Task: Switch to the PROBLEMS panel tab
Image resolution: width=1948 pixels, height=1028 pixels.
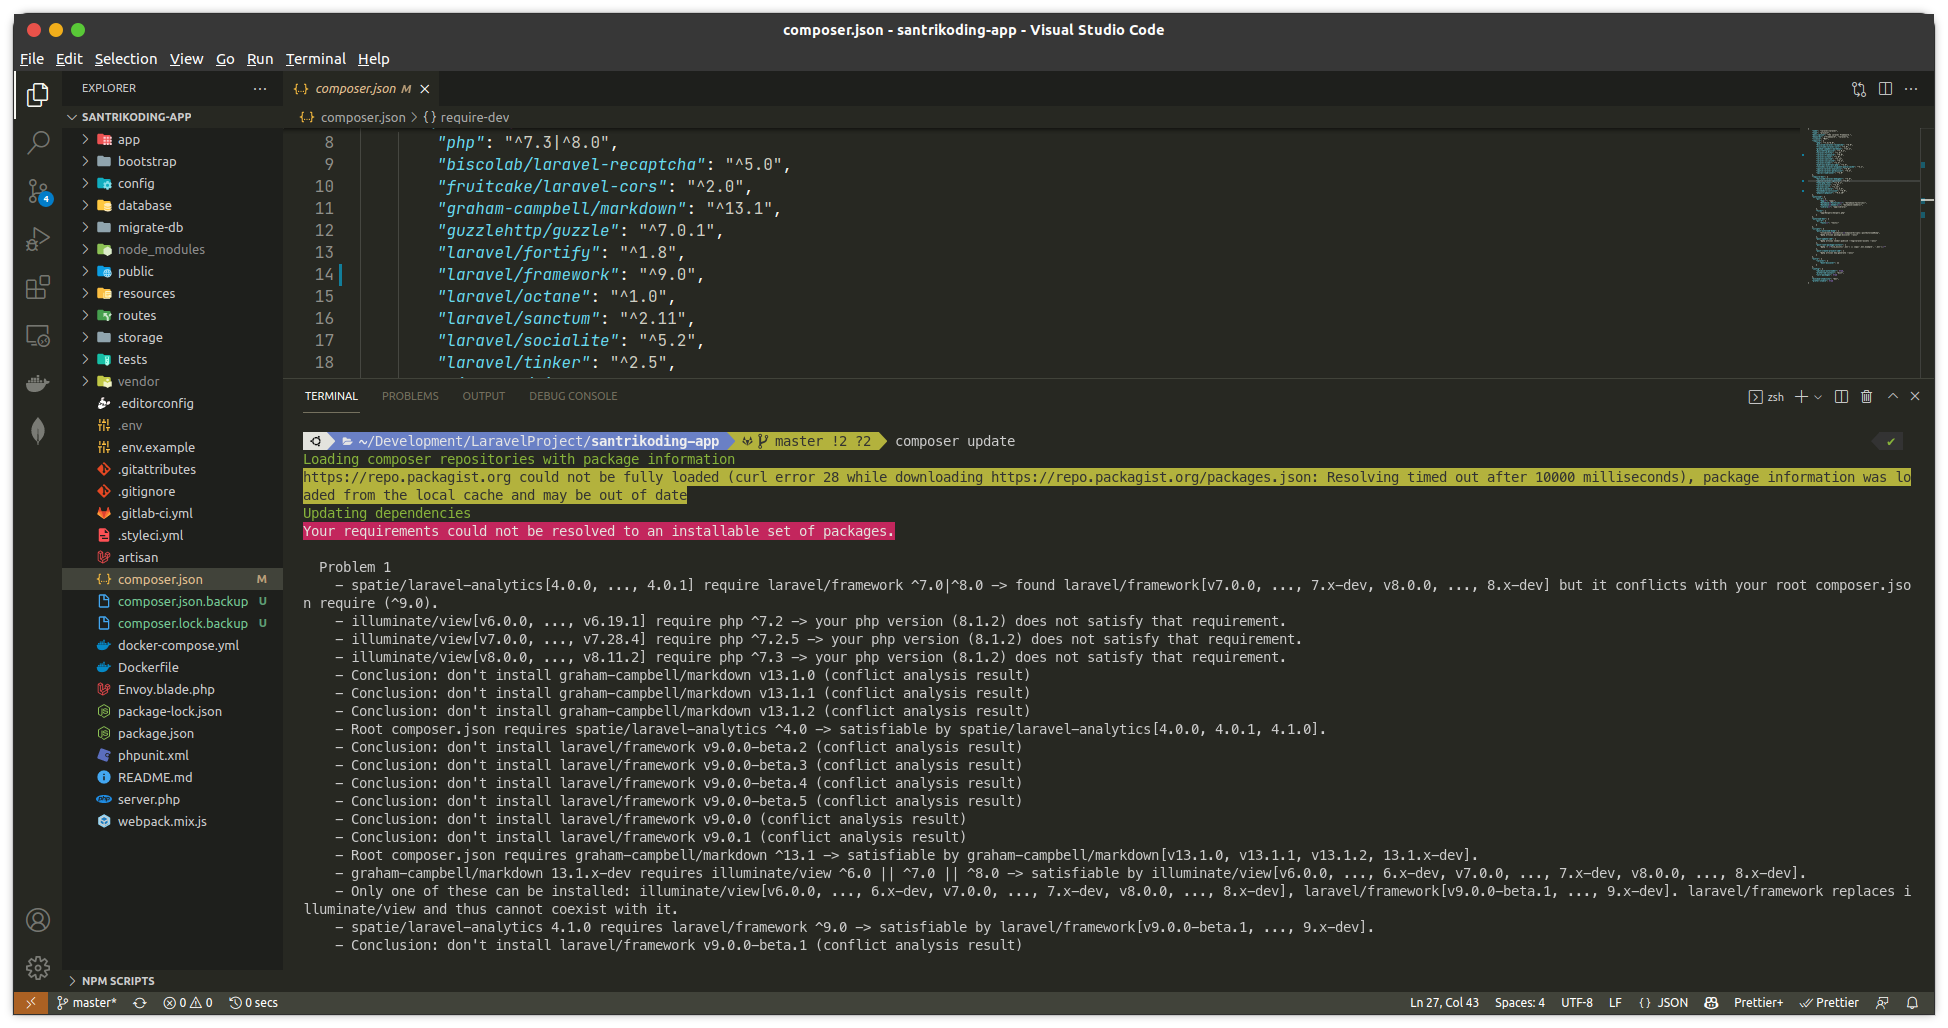Action: point(410,397)
